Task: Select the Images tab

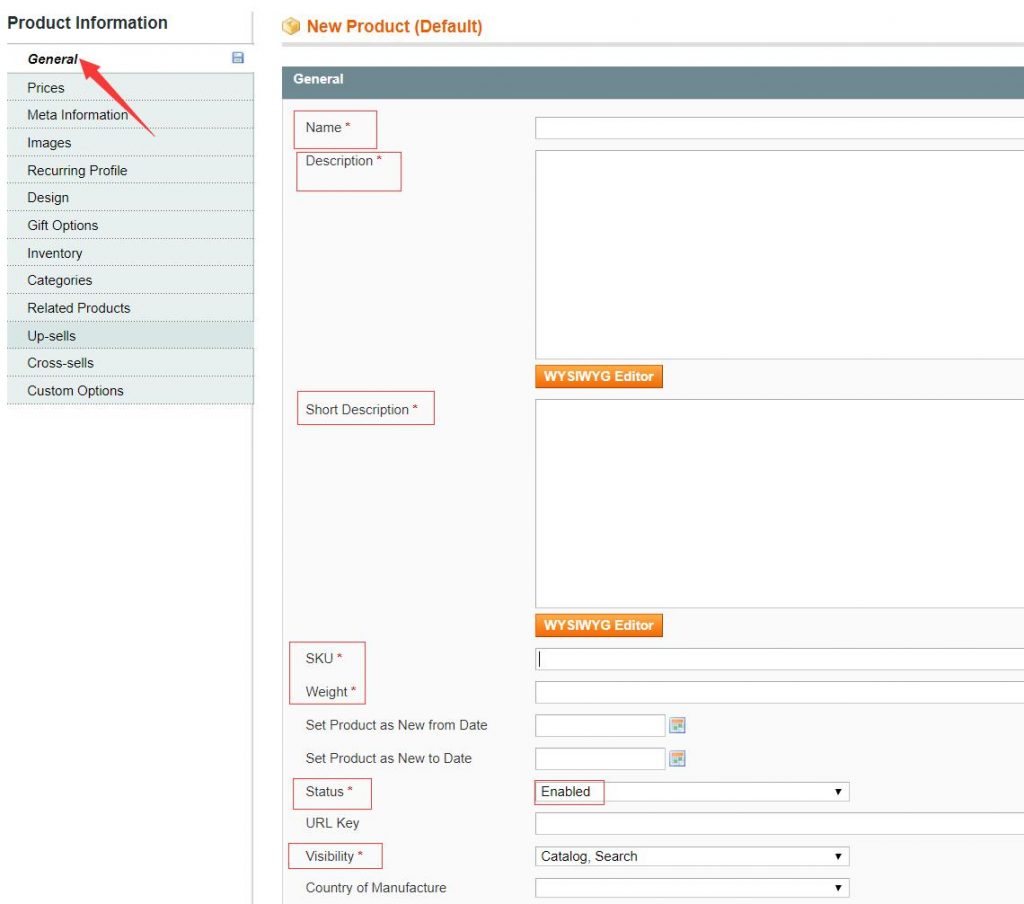Action: [x=49, y=143]
